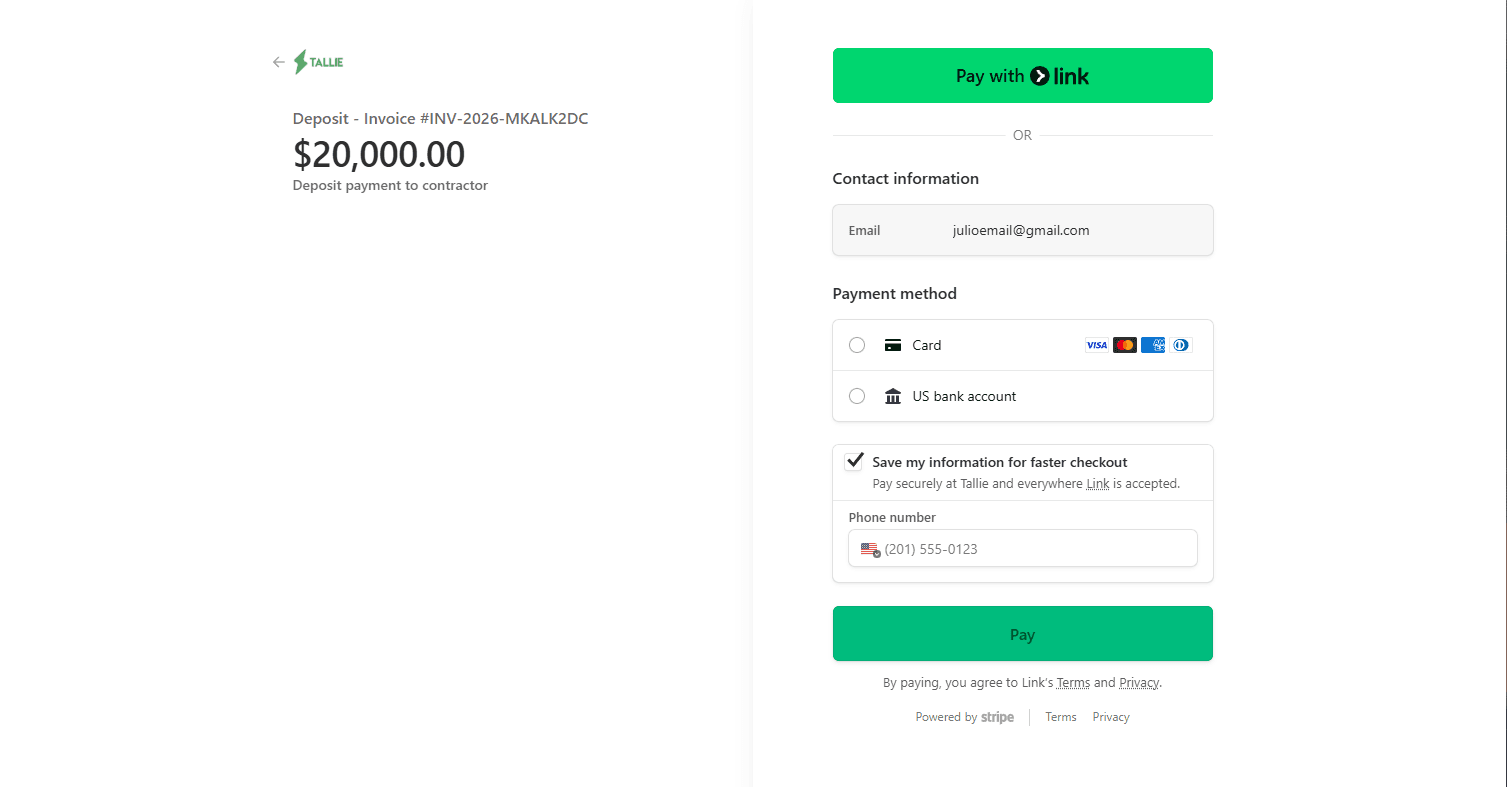Viewport: 1507px width, 787px height.
Task: Click the Pay with Link button
Action: [x=1022, y=75]
